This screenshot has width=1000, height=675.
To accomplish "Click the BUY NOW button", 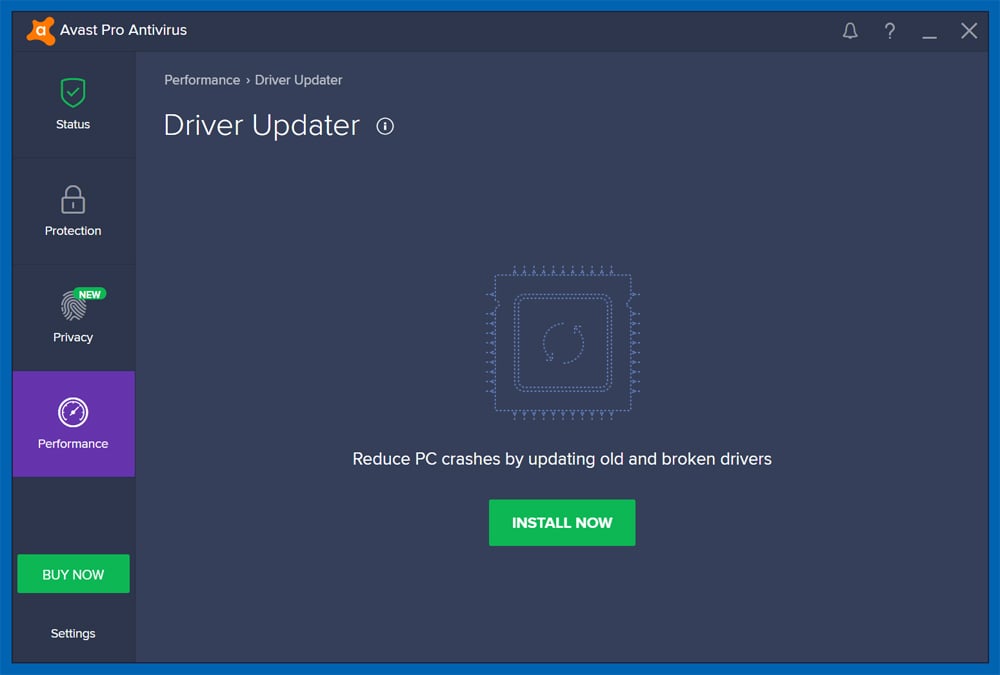I will tap(73, 574).
